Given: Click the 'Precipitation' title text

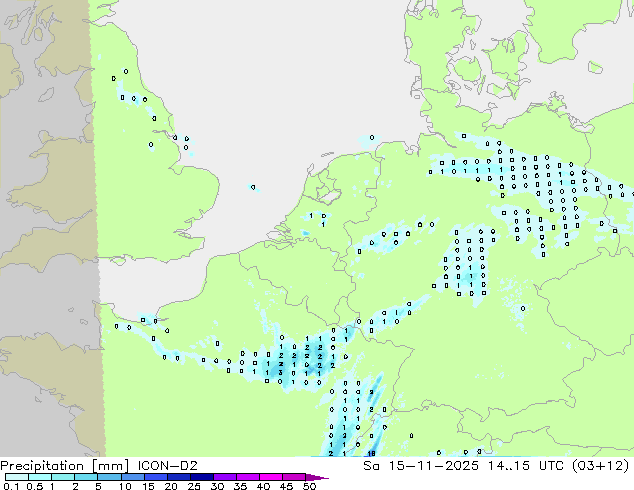Looking at the screenshot, I should tap(42, 466).
